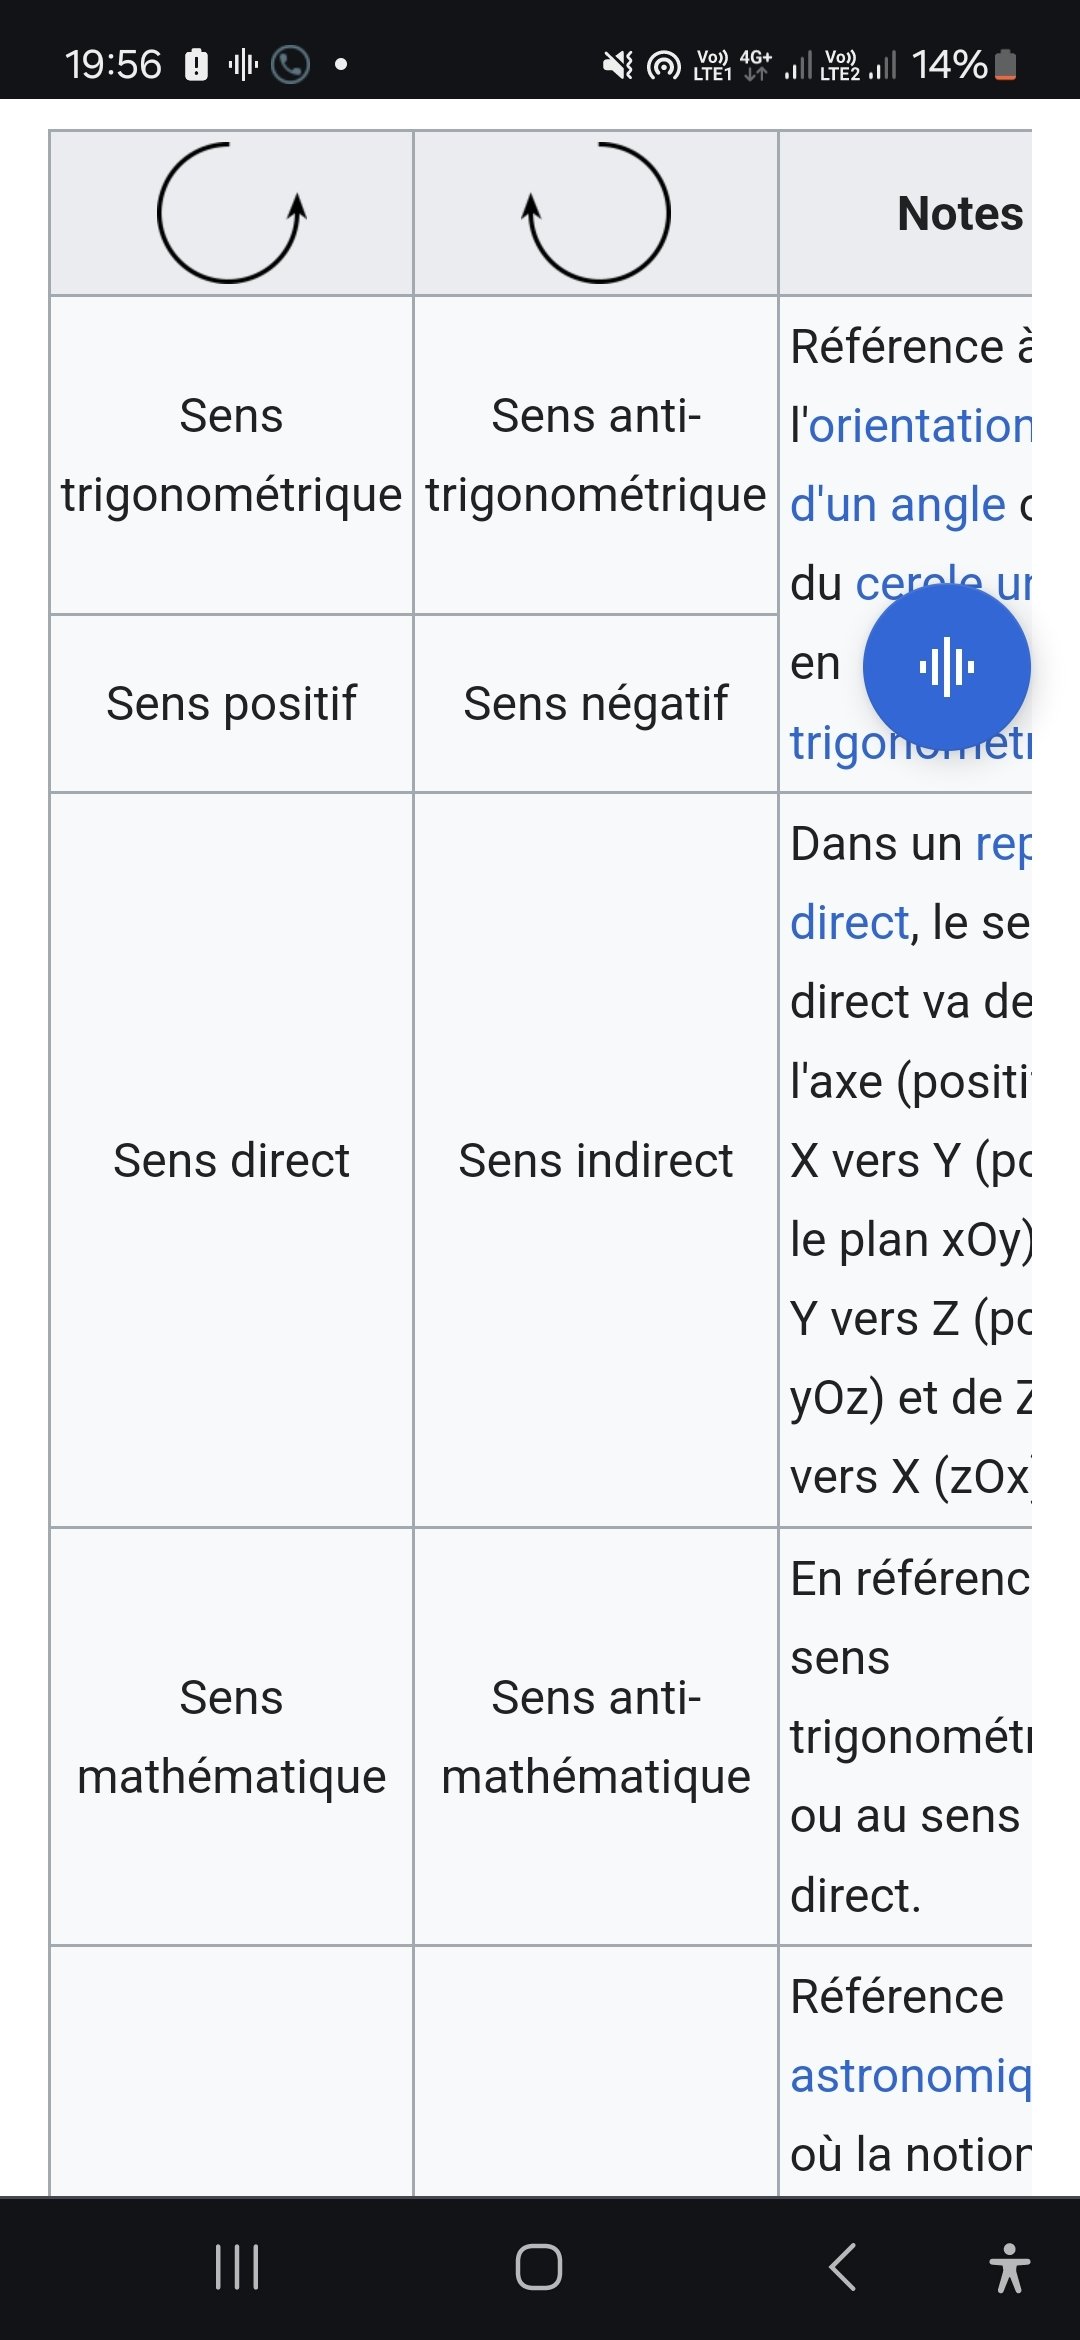Tap the clockwise circular arrow image
The width and height of the screenshot is (1080, 2340).
tap(596, 213)
